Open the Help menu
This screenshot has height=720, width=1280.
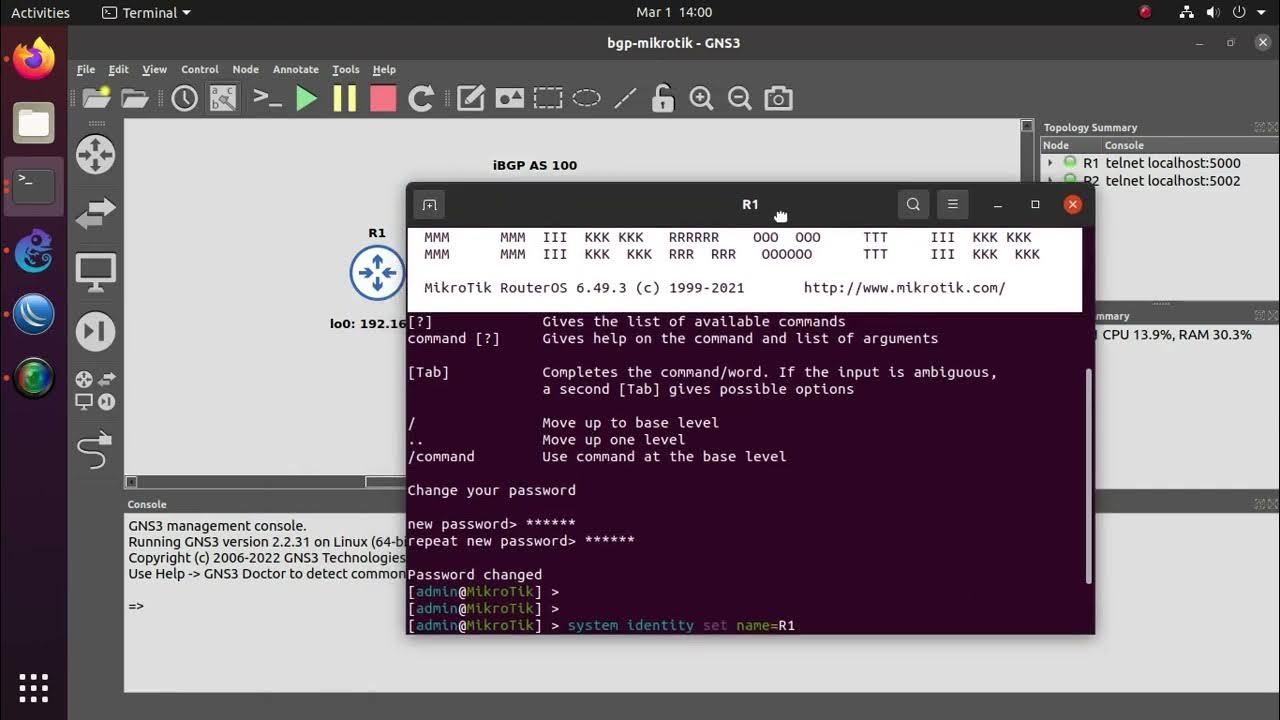coord(384,69)
